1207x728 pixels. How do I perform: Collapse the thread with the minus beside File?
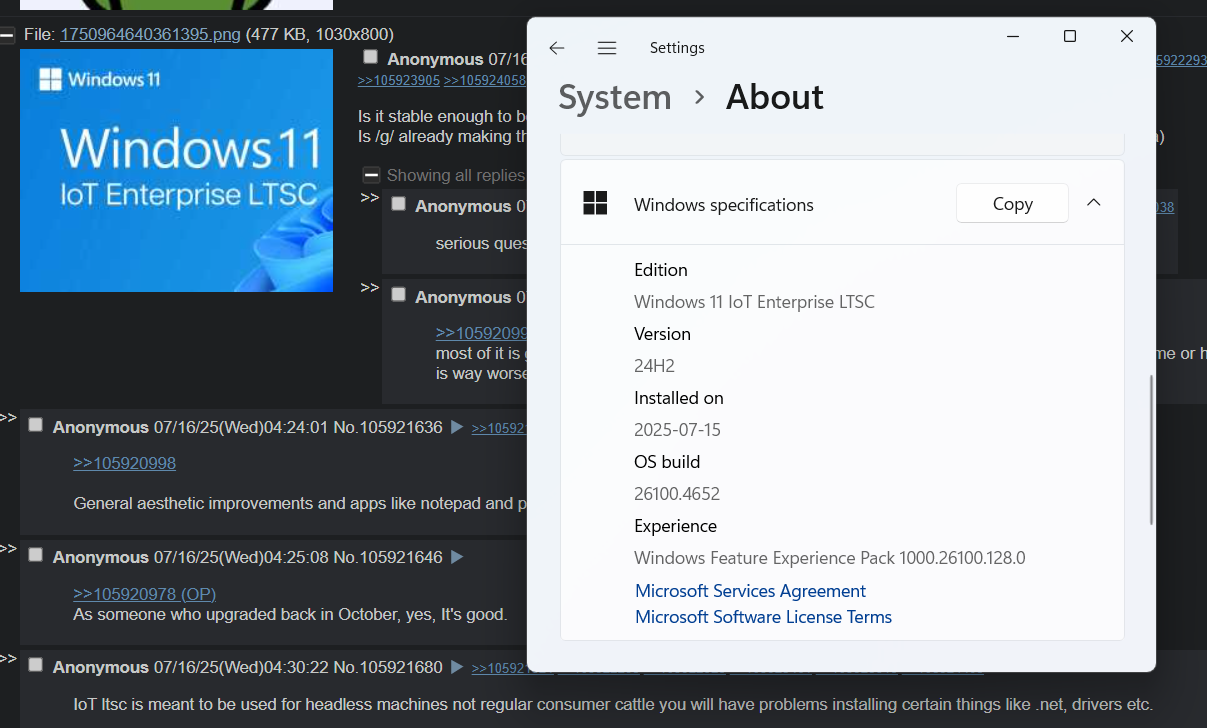pyautogui.click(x=7, y=35)
